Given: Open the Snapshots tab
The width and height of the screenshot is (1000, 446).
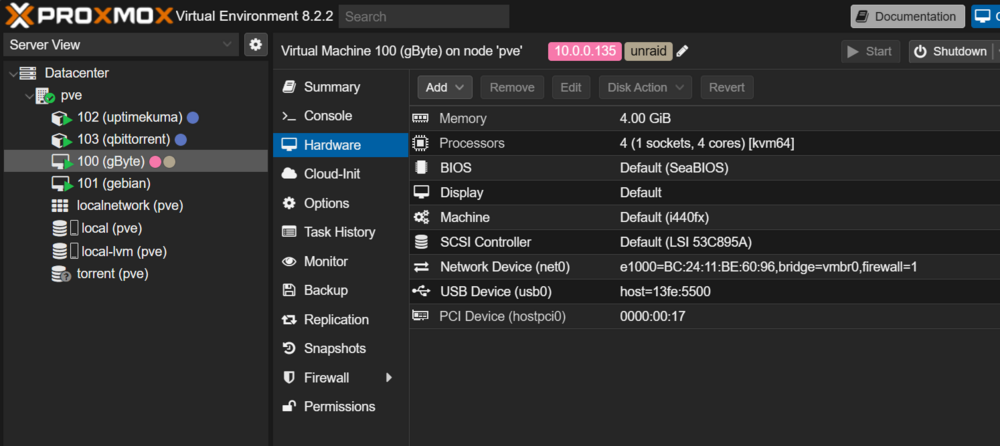Looking at the screenshot, I should coord(341,348).
